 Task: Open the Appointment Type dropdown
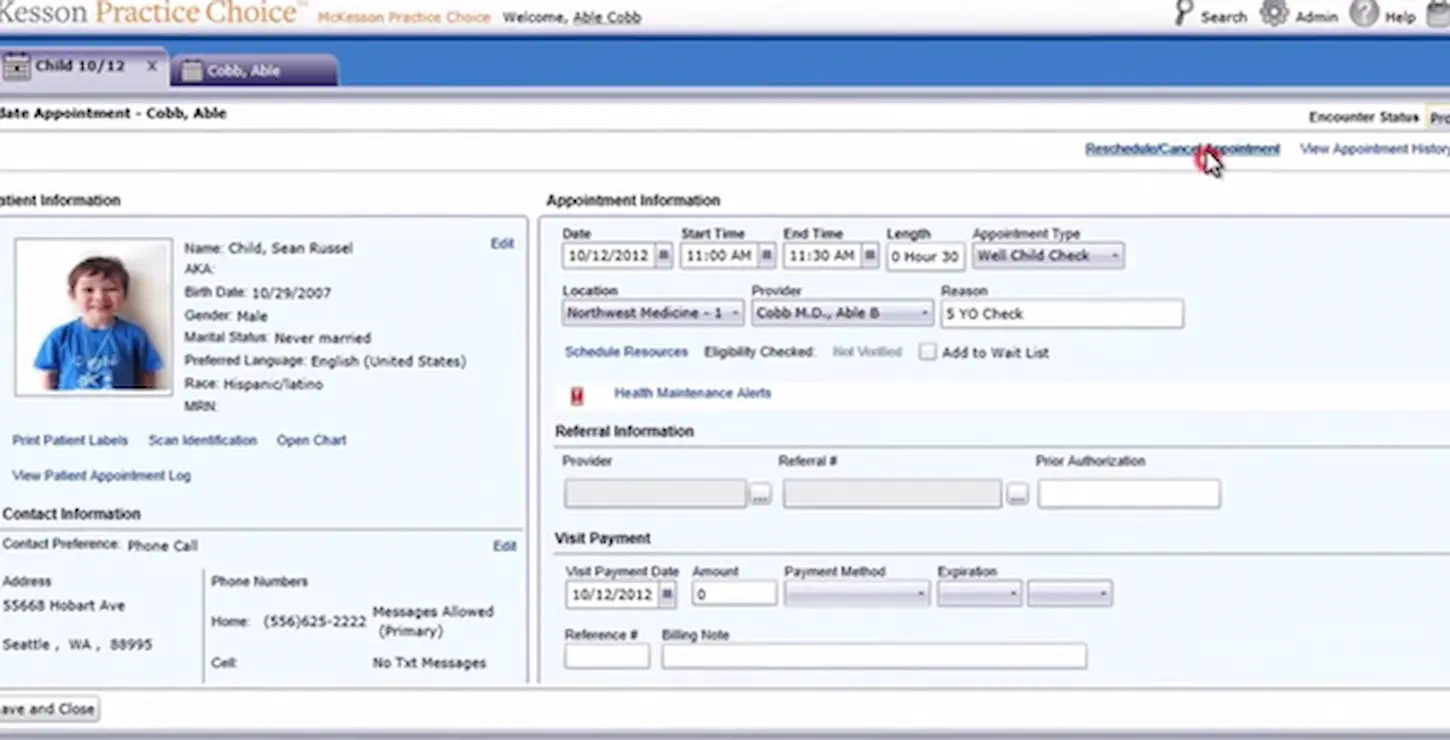pyautogui.click(x=1114, y=255)
